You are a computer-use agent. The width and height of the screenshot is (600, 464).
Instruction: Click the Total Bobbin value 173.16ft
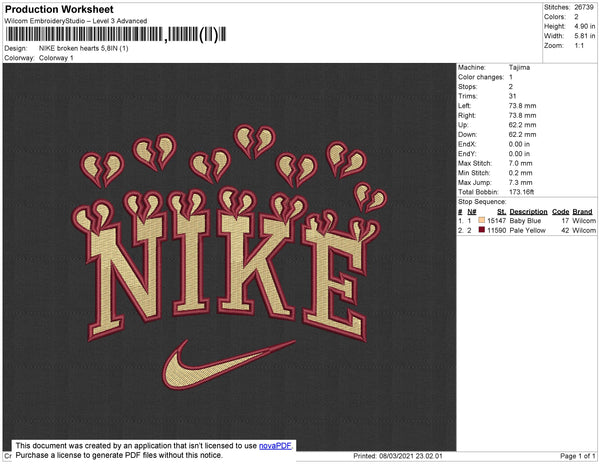tap(521, 192)
